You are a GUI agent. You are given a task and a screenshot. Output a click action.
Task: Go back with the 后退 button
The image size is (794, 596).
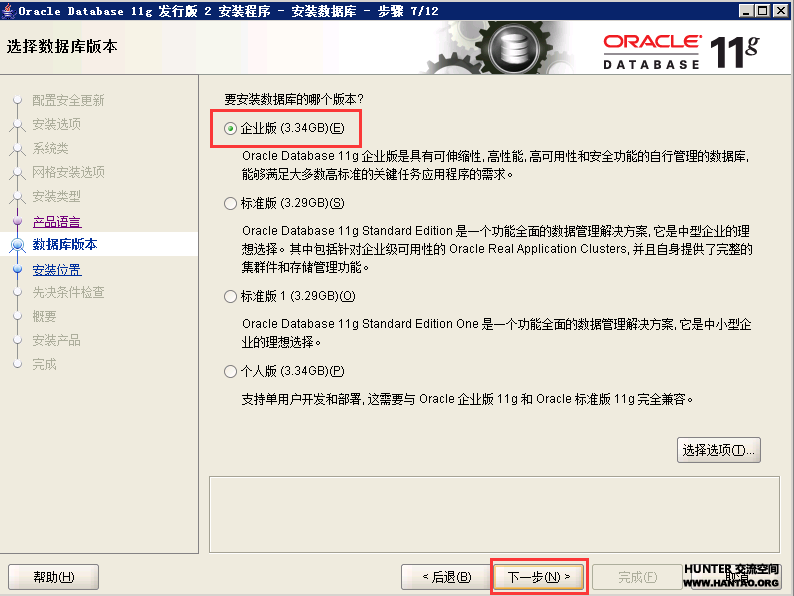click(x=445, y=577)
